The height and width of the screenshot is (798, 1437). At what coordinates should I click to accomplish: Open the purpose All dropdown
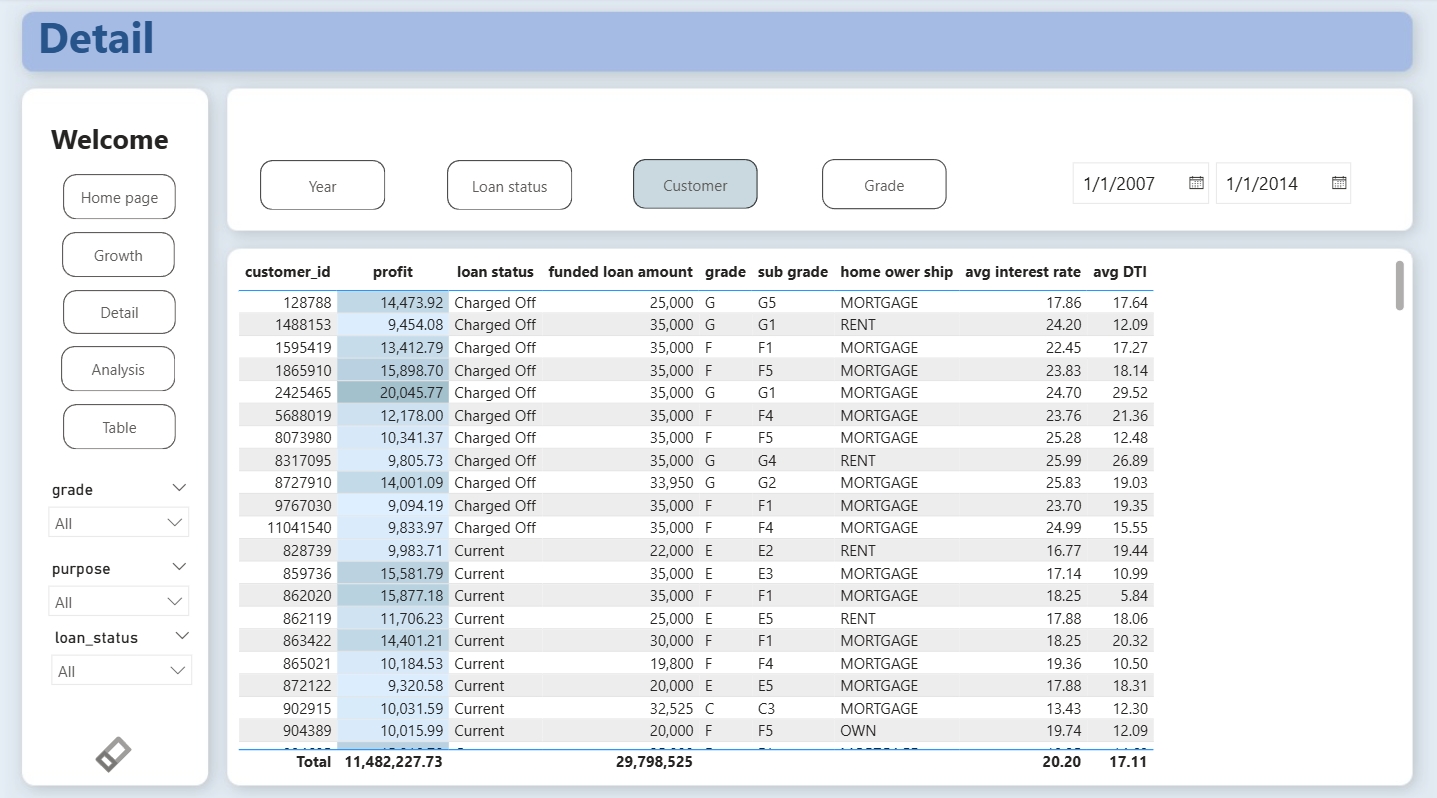pos(119,602)
